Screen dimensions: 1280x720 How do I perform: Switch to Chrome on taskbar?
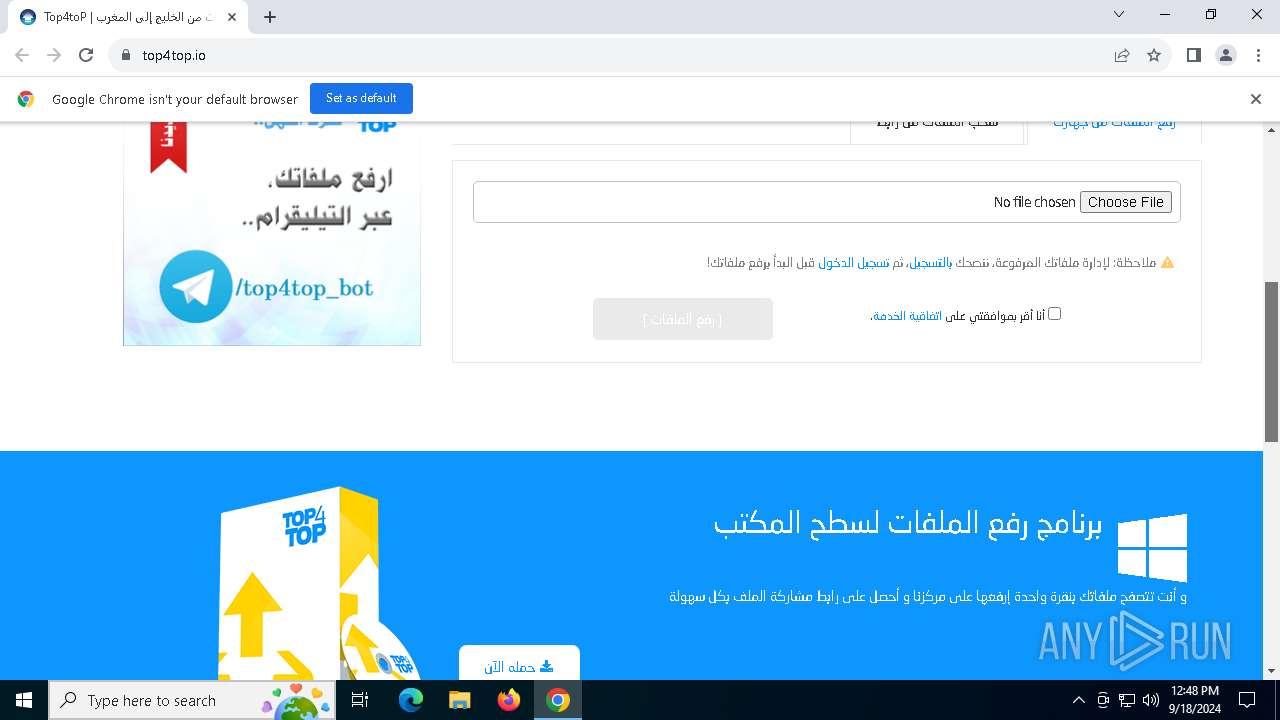point(558,700)
